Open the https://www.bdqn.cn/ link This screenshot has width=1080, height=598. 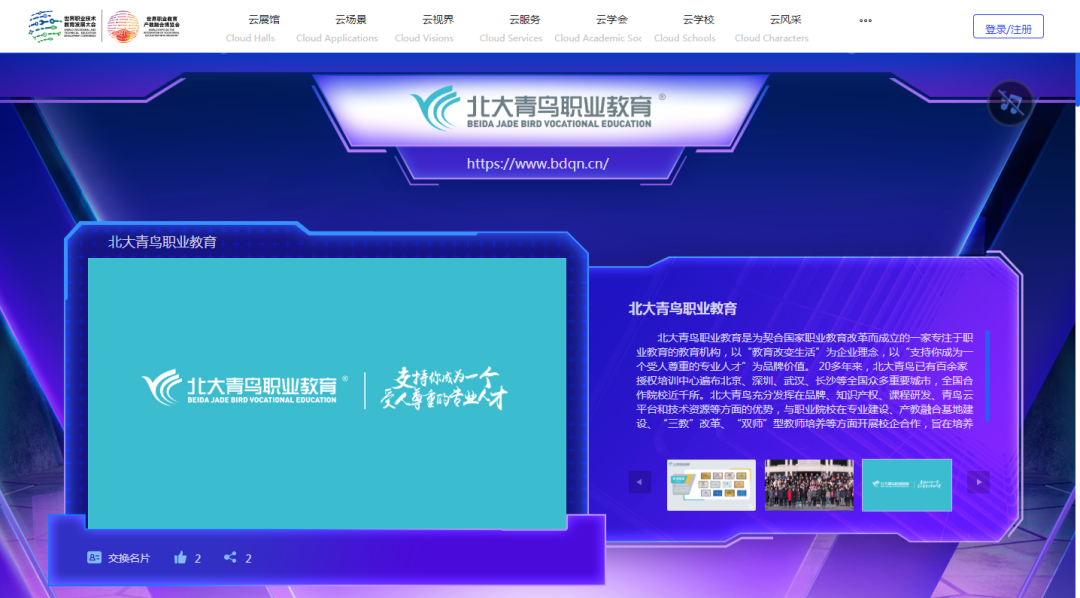537,163
